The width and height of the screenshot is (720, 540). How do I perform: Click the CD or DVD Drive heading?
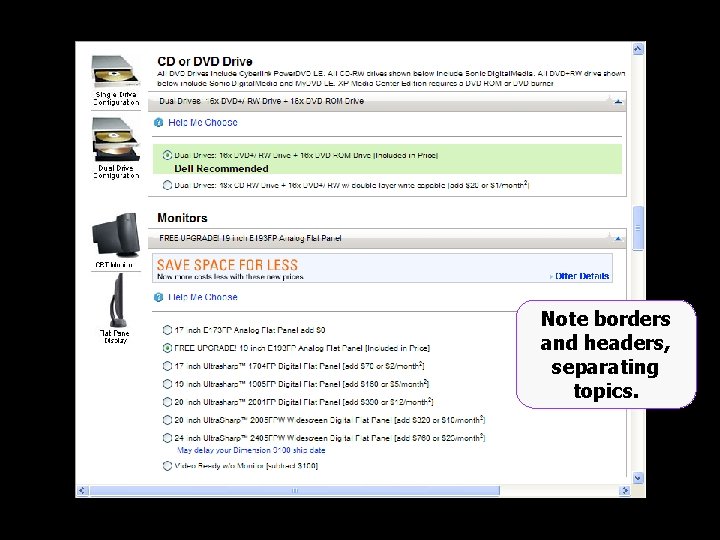coord(205,62)
